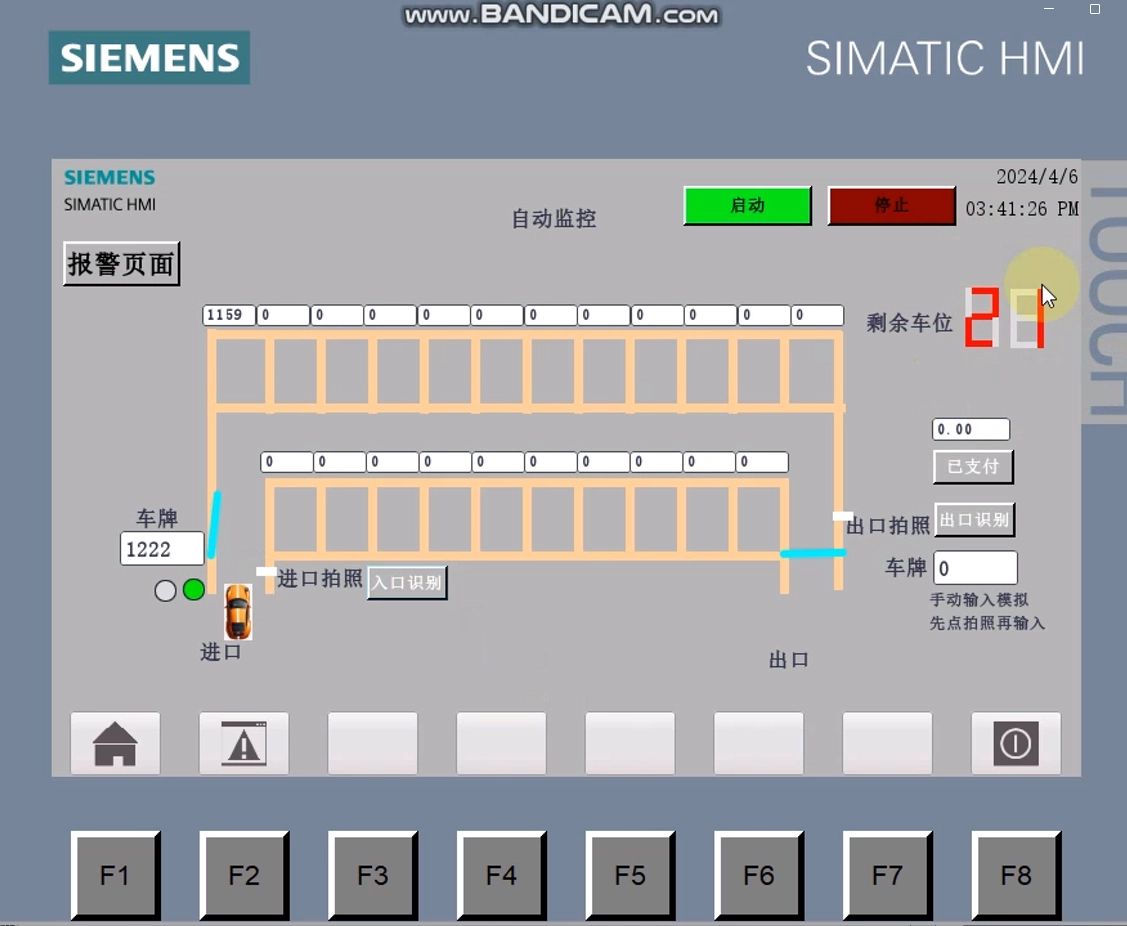The width and height of the screenshot is (1127, 926).
Task: Click the exit 车牌 input showing 0
Action: tap(975, 567)
